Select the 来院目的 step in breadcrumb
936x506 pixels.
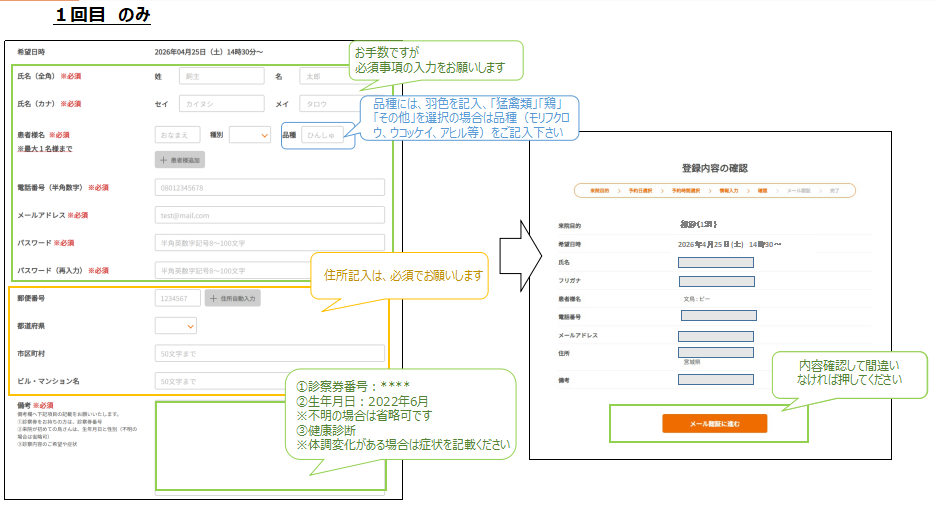[599, 190]
